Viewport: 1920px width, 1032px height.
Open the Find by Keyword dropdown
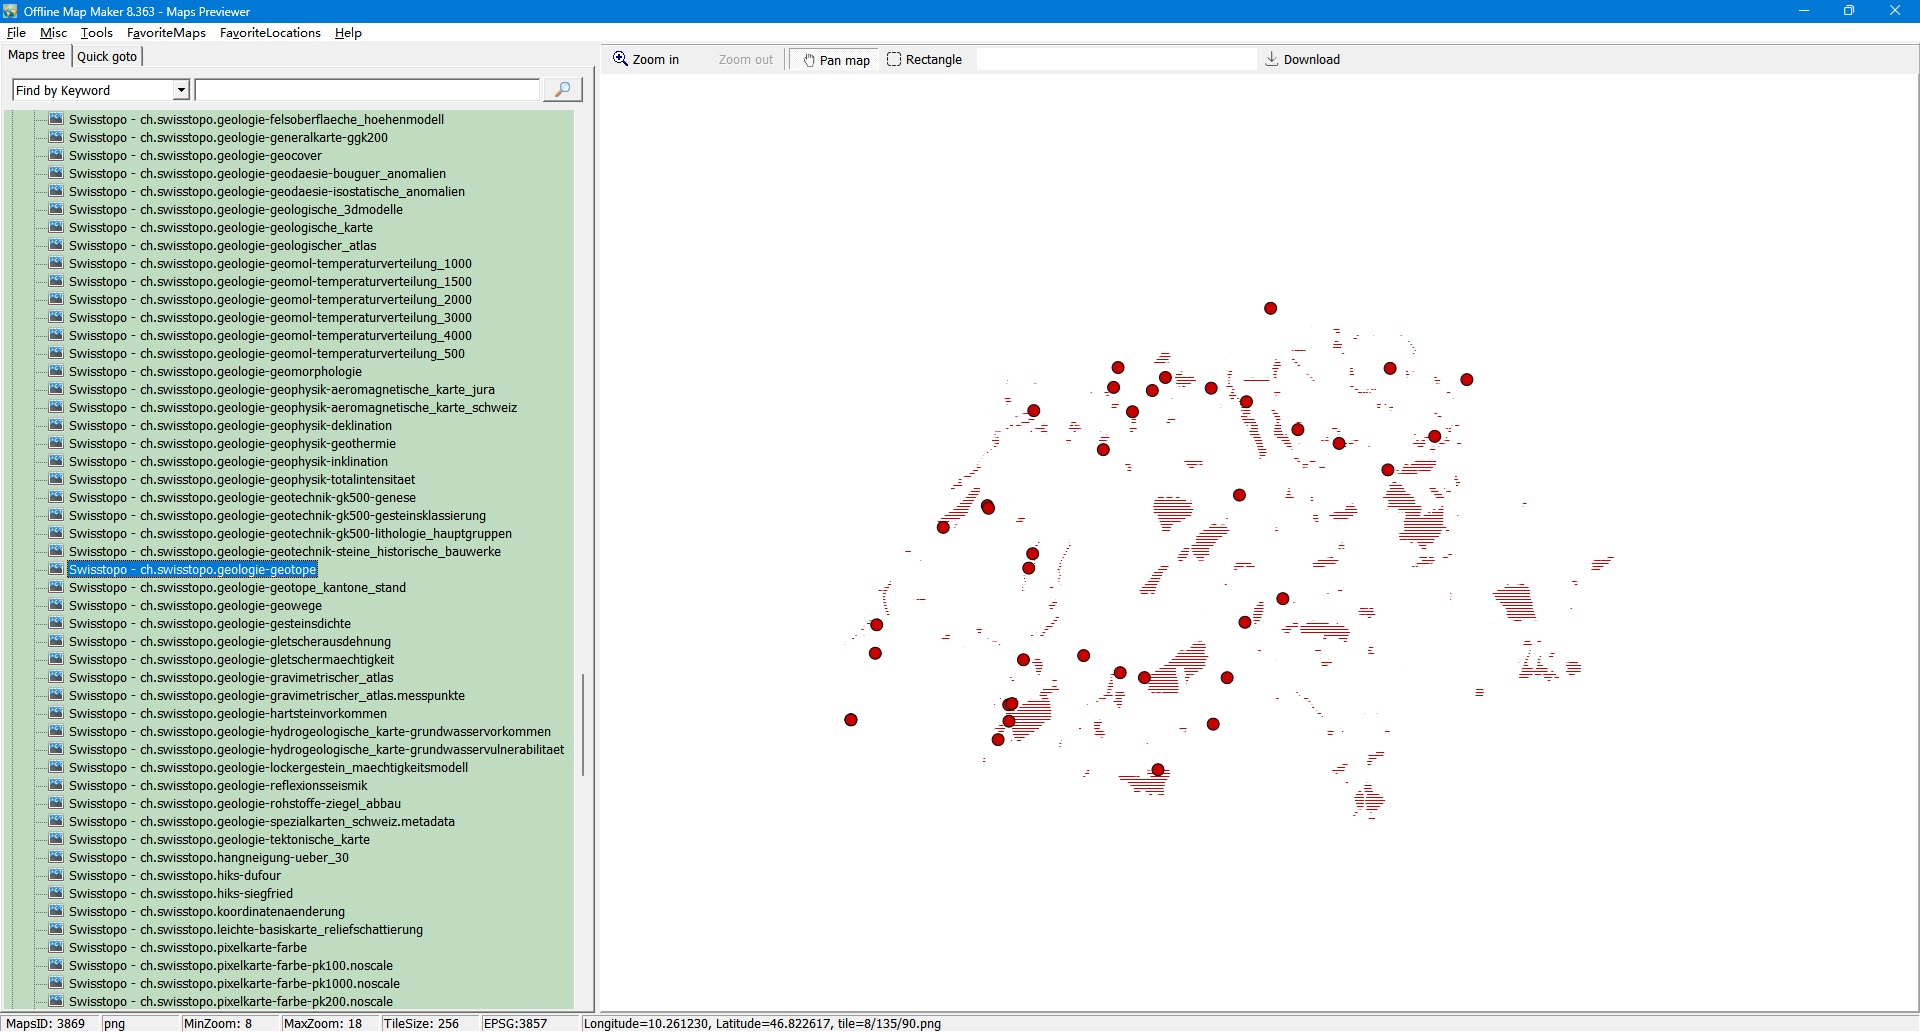[181, 91]
